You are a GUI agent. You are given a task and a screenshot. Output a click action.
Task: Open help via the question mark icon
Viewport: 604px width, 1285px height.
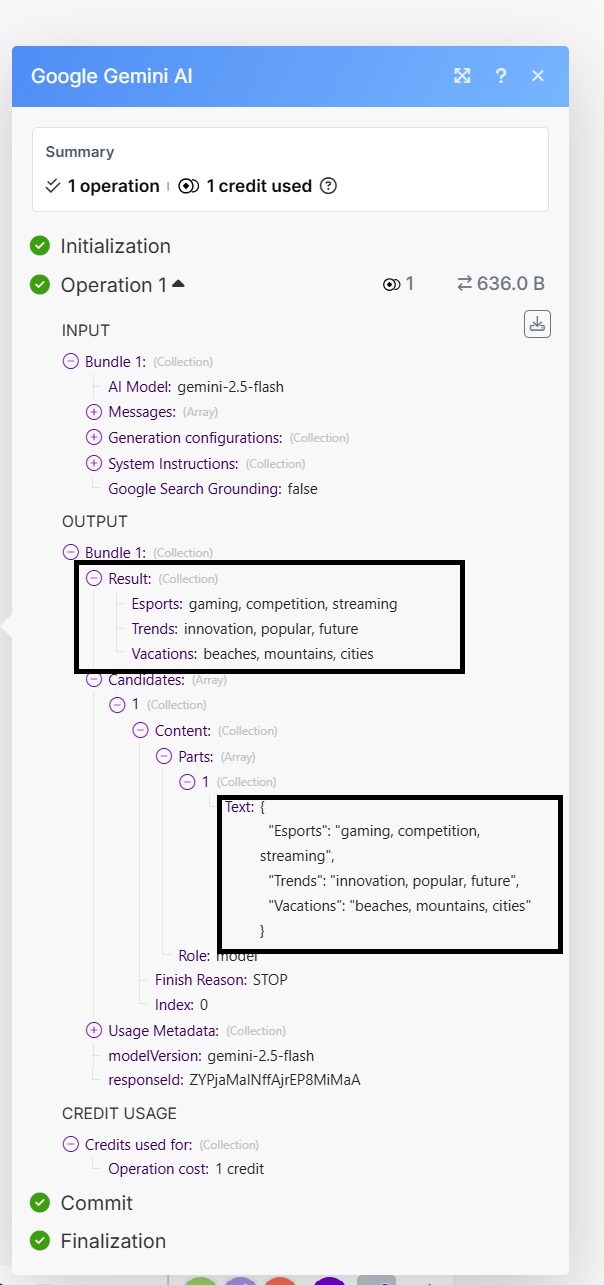(x=501, y=76)
